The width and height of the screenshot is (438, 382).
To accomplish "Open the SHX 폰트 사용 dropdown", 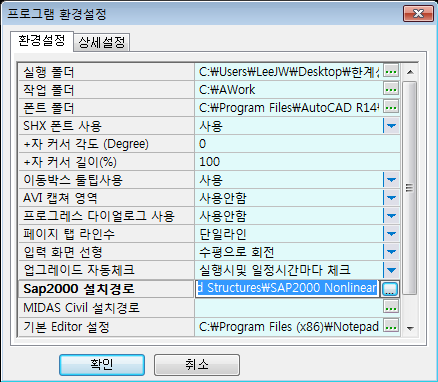I will pos(391,126).
